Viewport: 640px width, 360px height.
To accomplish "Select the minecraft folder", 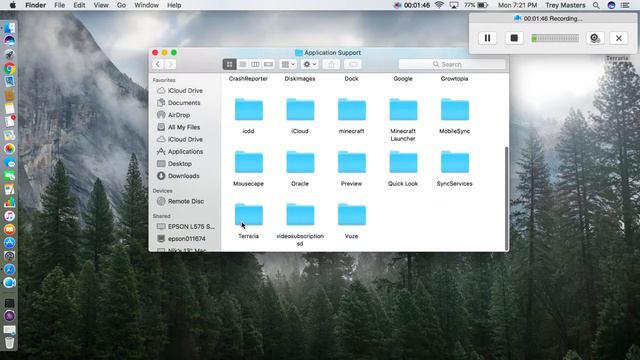I will (351, 110).
